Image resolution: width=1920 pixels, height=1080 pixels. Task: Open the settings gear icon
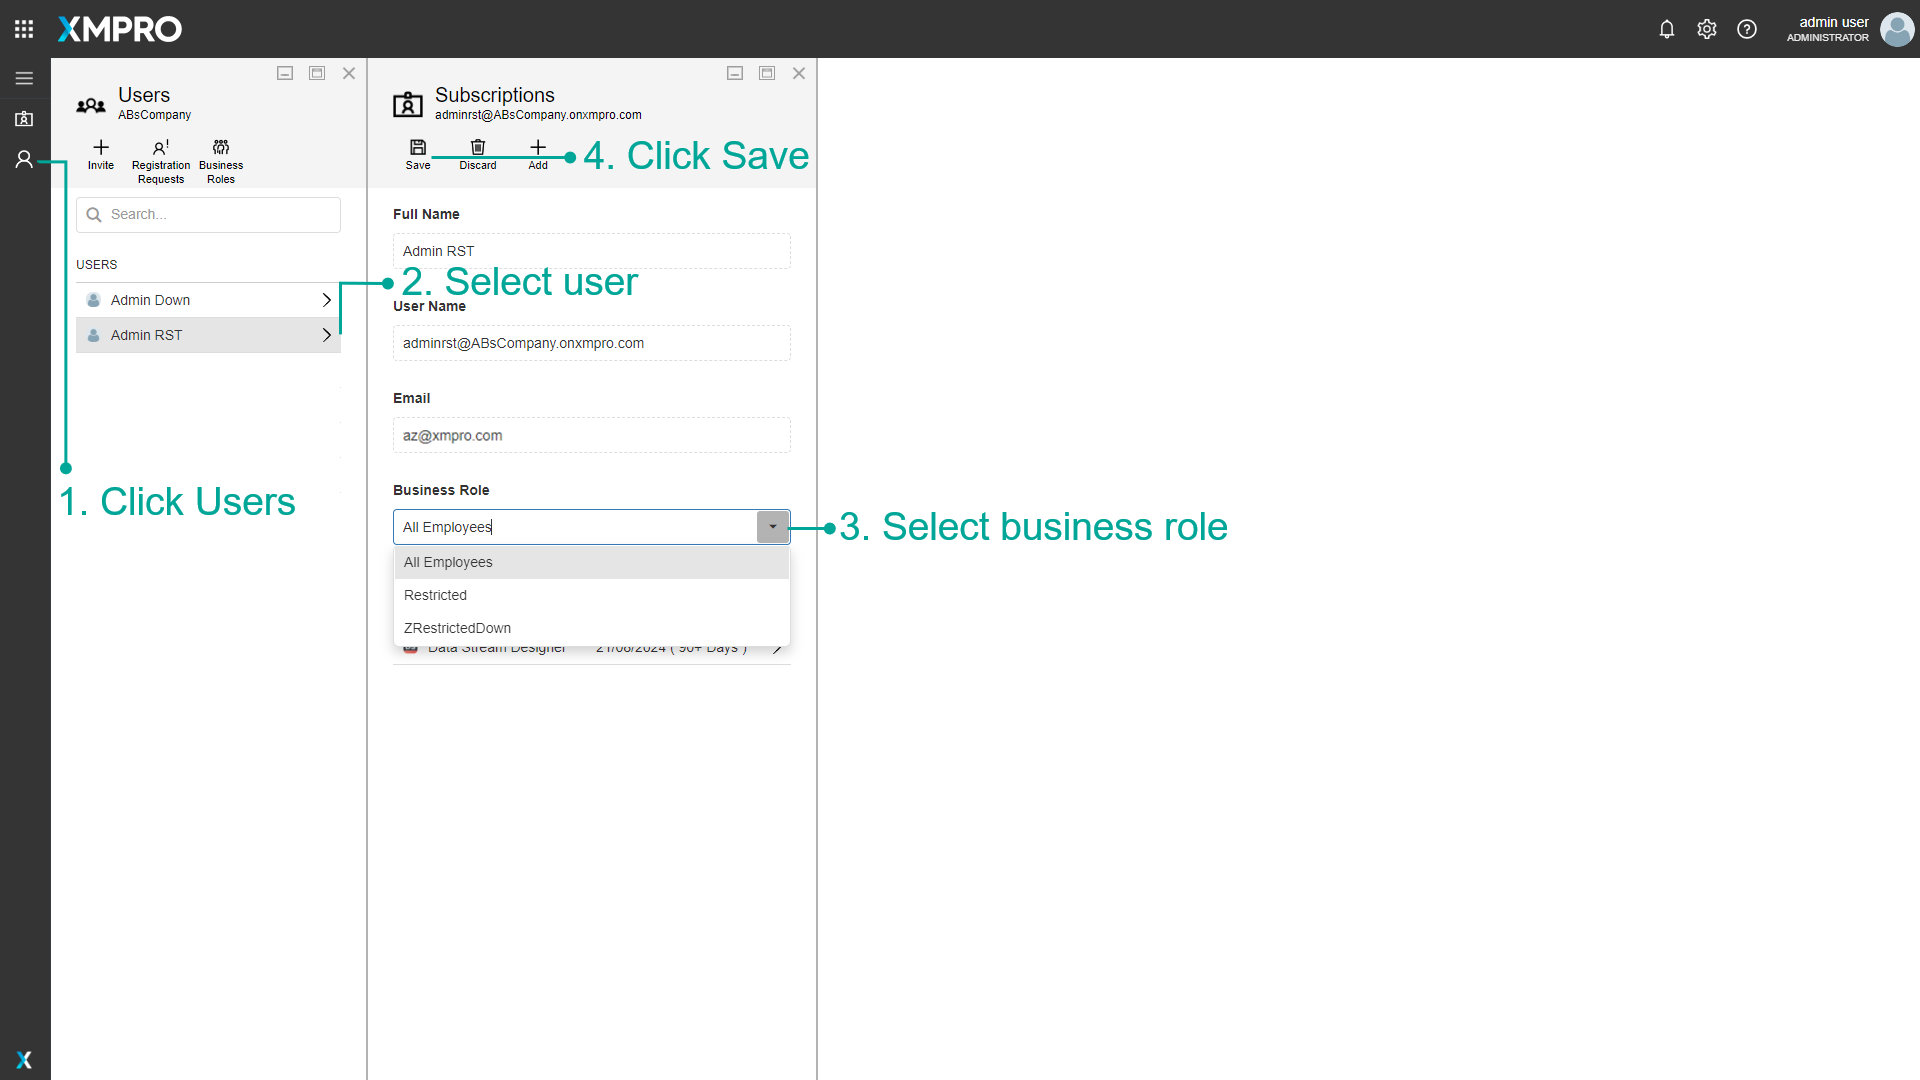click(1707, 29)
